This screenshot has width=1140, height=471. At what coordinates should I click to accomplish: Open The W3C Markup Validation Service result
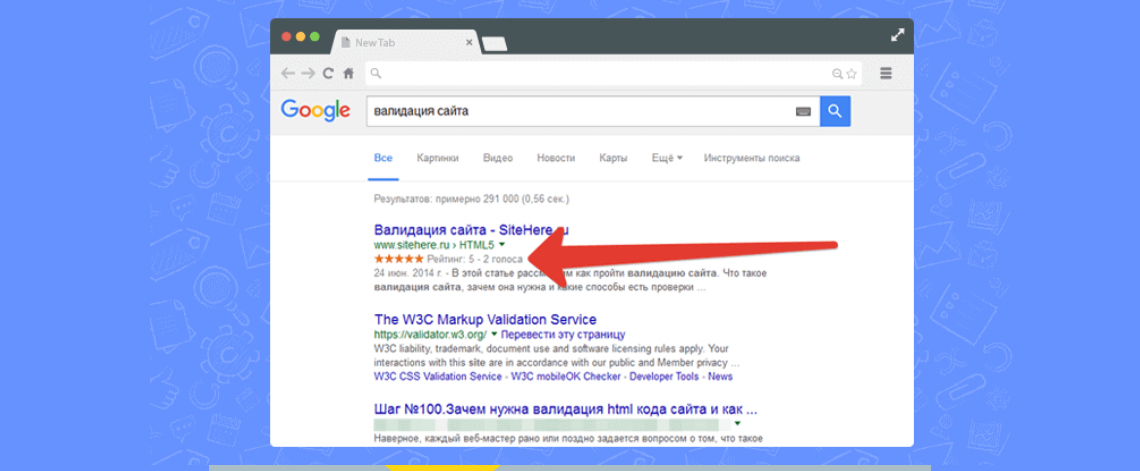tap(485, 320)
